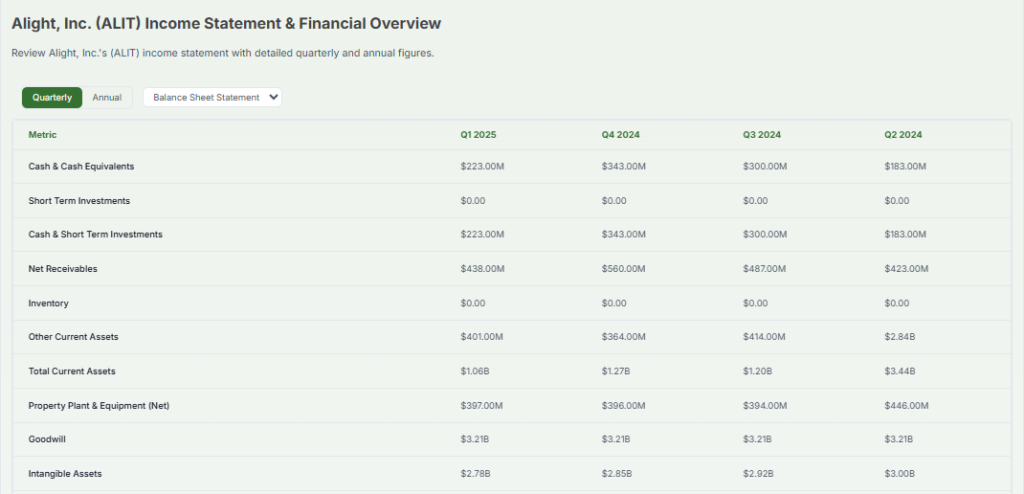Screen dimensions: 1024x494
Task: Click Q2 2024 Total Current Assets value $3.44B
Action: 900,370
